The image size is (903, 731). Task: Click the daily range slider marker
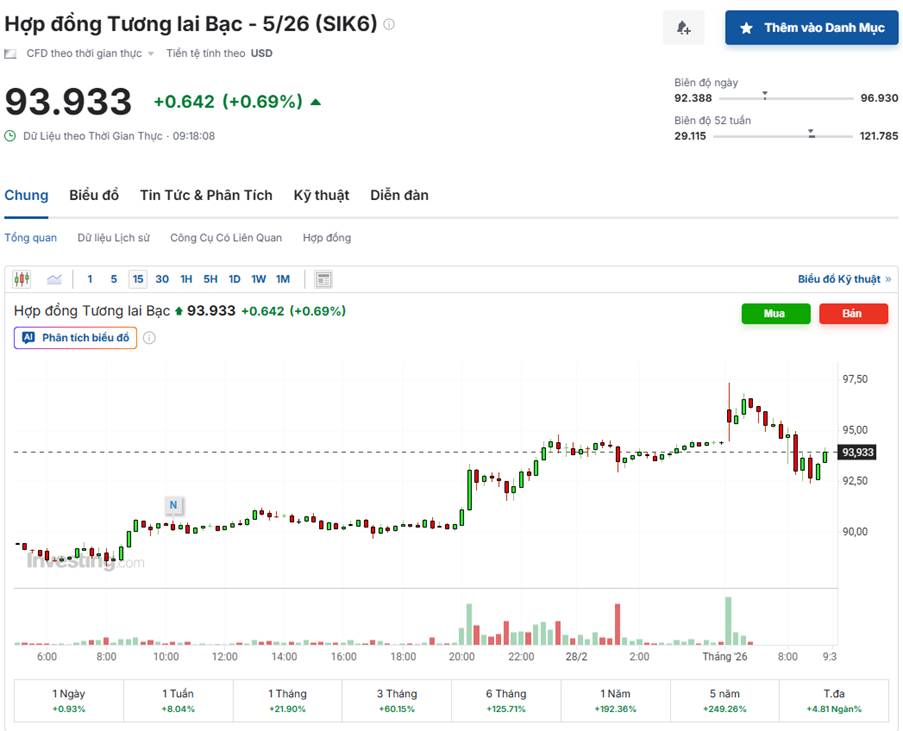point(765,95)
